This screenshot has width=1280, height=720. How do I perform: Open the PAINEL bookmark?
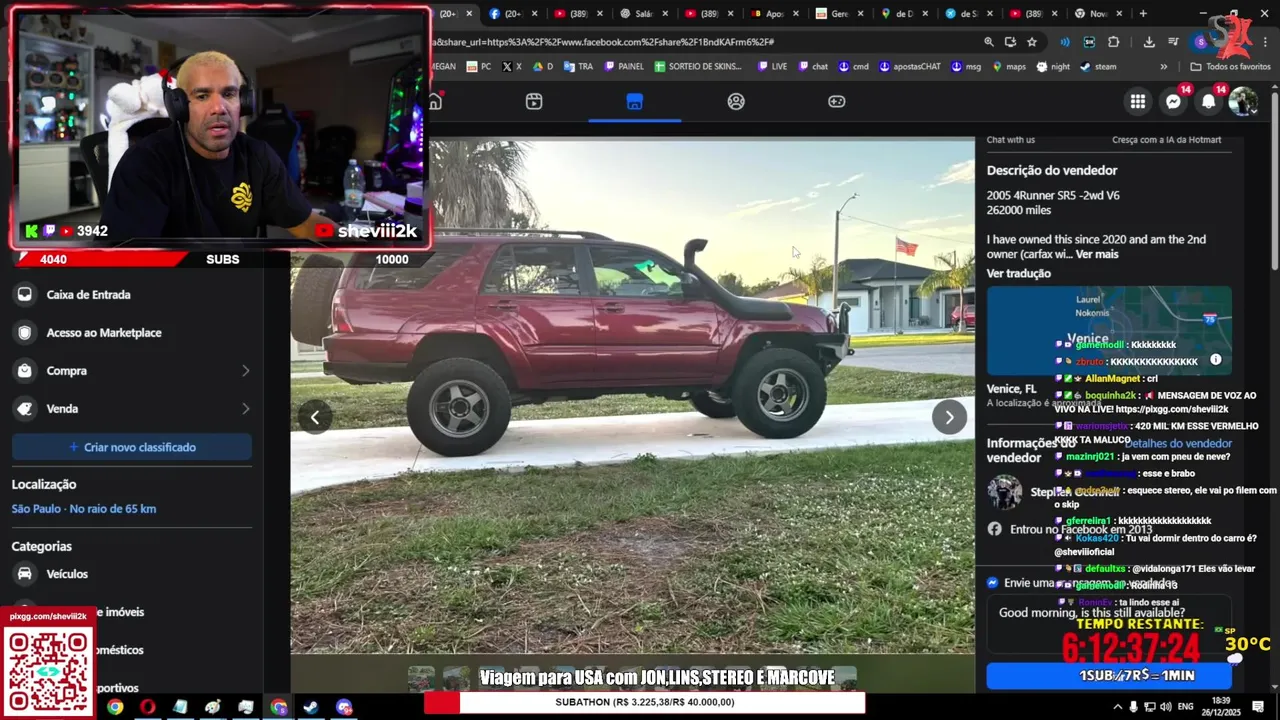(x=624, y=67)
